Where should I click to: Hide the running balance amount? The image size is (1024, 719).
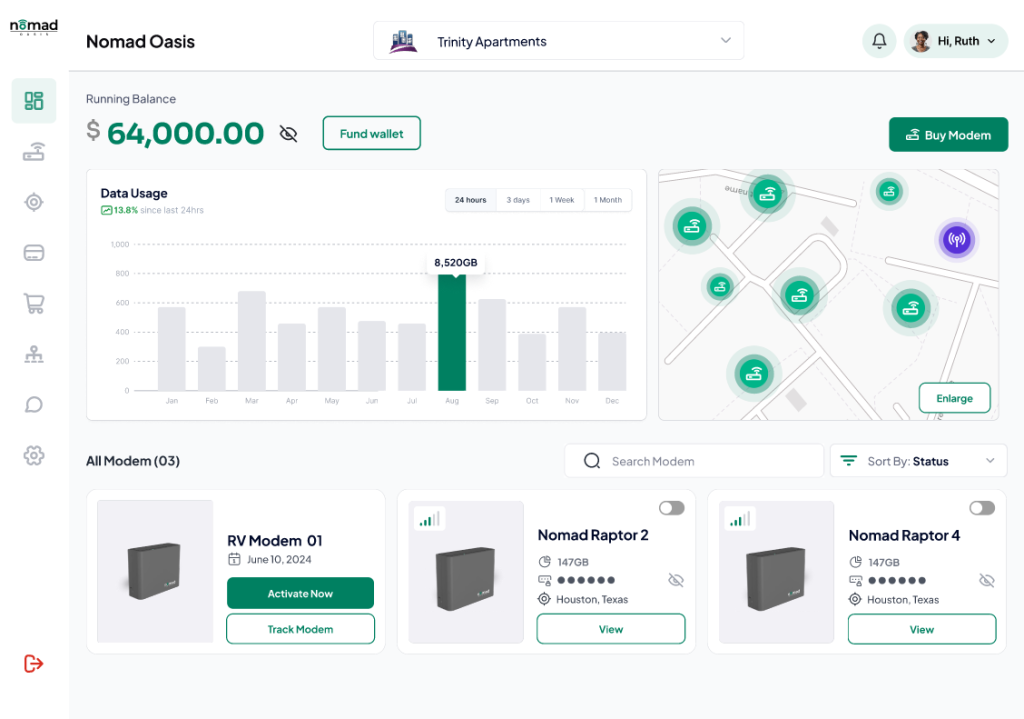point(288,134)
